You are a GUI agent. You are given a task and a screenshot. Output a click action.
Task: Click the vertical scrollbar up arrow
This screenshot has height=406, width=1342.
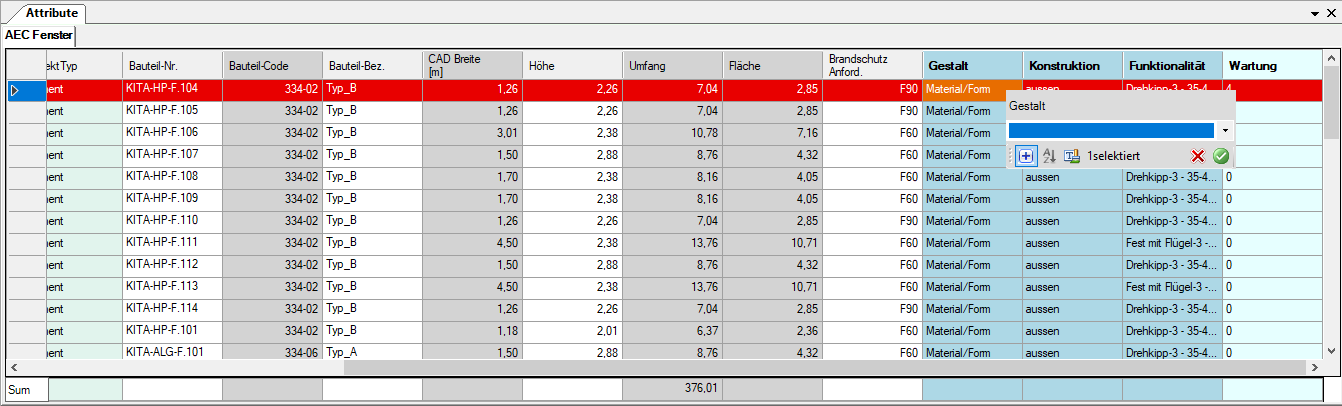[x=1330, y=57]
